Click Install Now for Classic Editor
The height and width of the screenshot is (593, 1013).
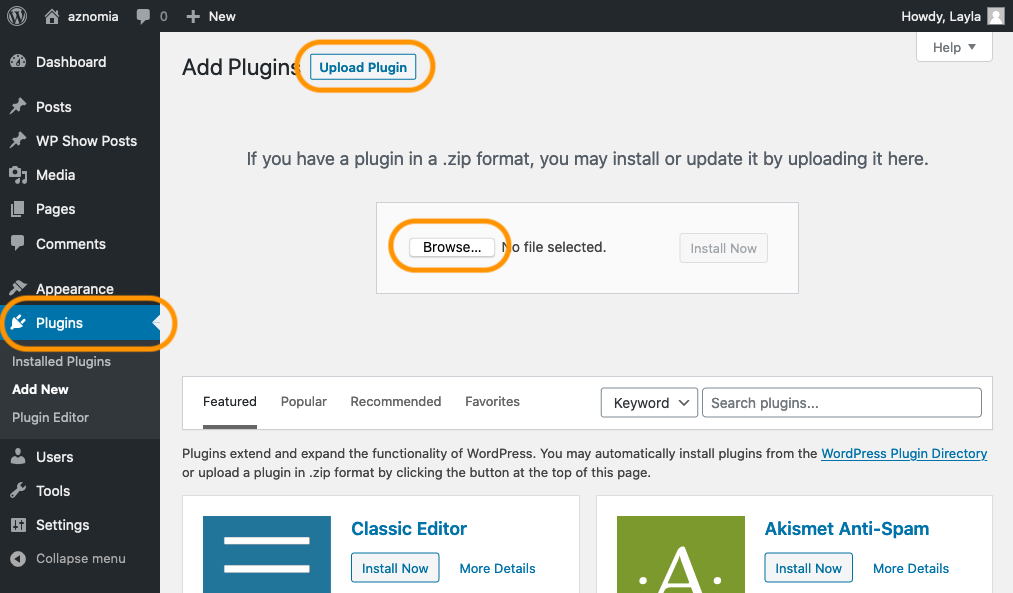pyautogui.click(x=394, y=567)
